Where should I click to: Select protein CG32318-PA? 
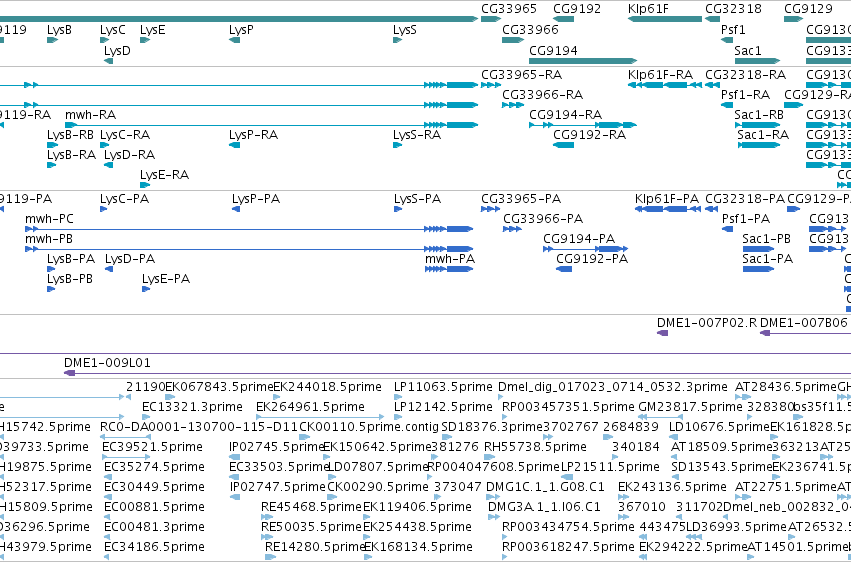(712, 209)
